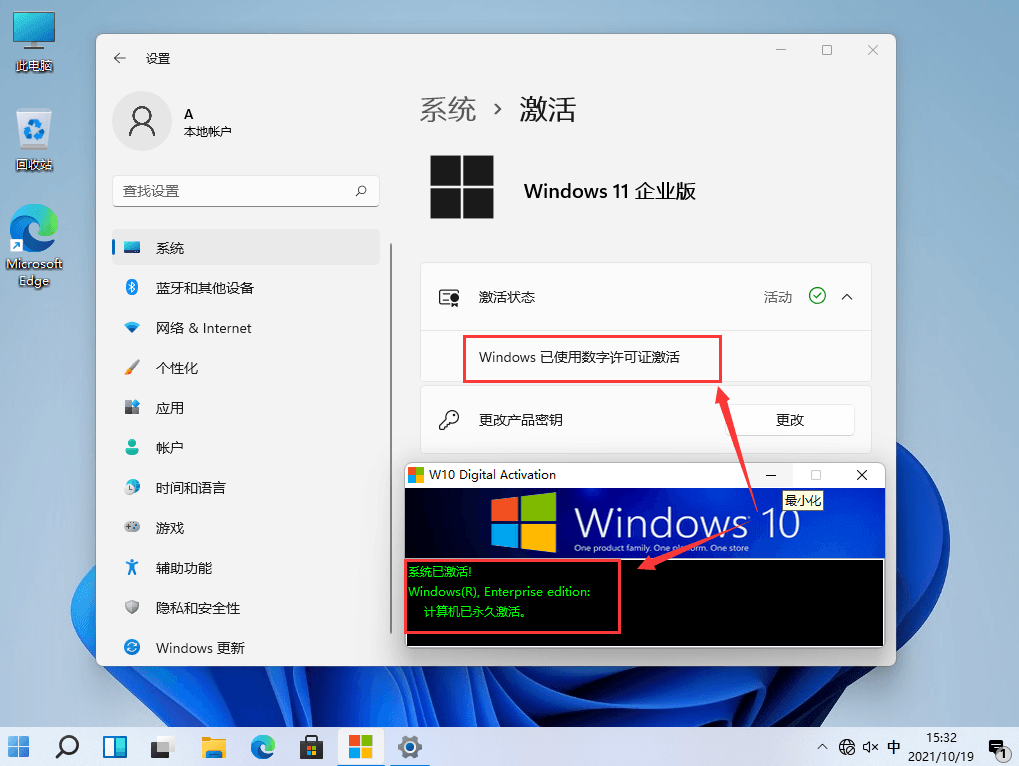Open taskbar Search
1019x766 pixels.
67,747
